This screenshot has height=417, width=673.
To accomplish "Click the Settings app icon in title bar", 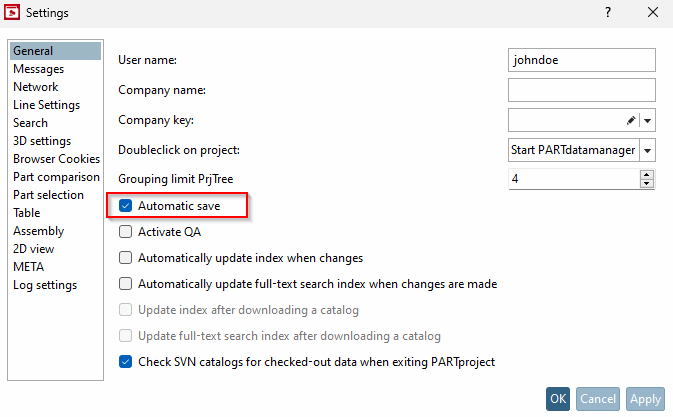I will click(x=15, y=13).
